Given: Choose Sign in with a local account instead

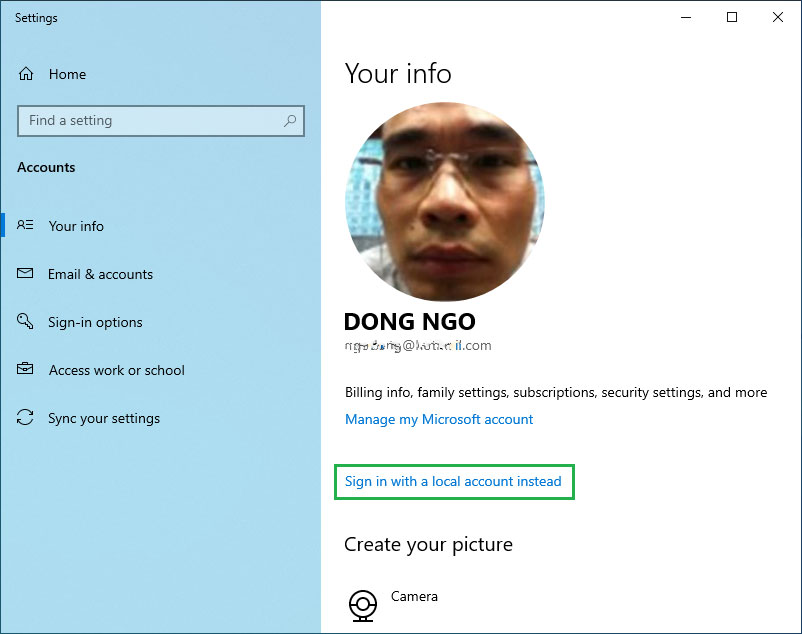Looking at the screenshot, I should click(x=453, y=482).
